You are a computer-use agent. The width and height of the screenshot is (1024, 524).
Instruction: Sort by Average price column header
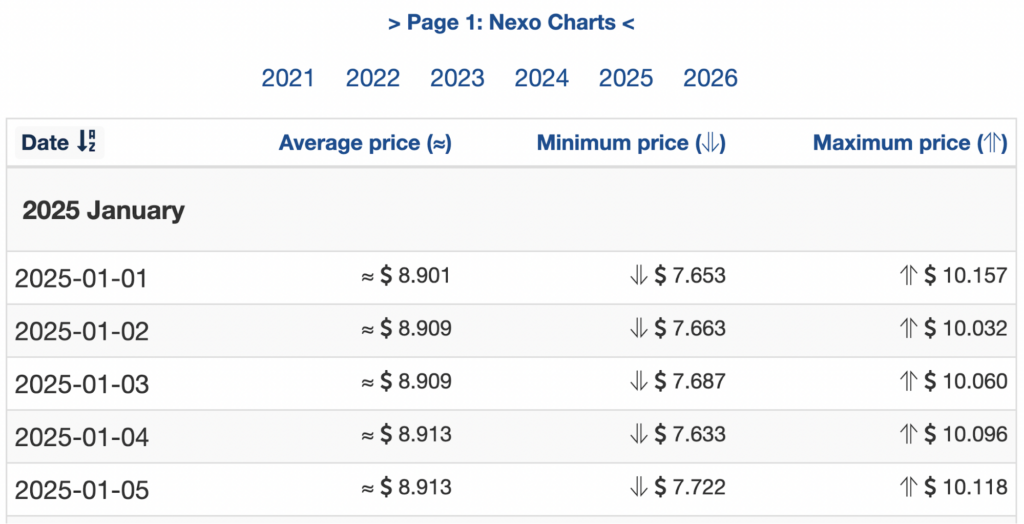(365, 142)
